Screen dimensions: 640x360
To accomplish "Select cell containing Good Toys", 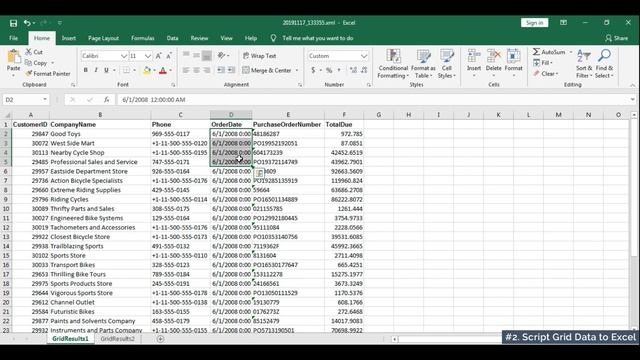I will [x=100, y=134].
